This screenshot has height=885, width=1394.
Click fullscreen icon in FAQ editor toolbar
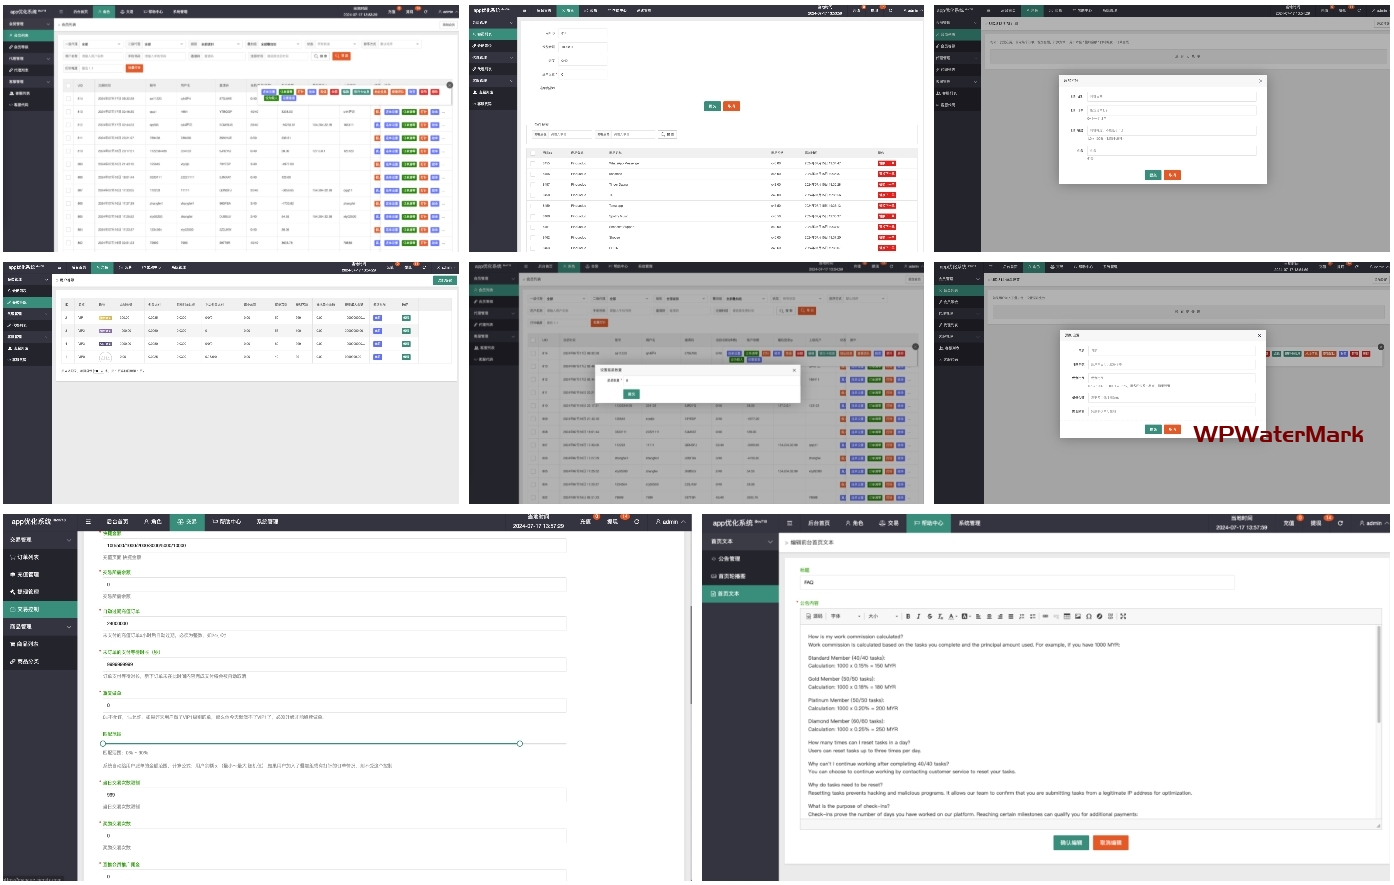point(1123,616)
